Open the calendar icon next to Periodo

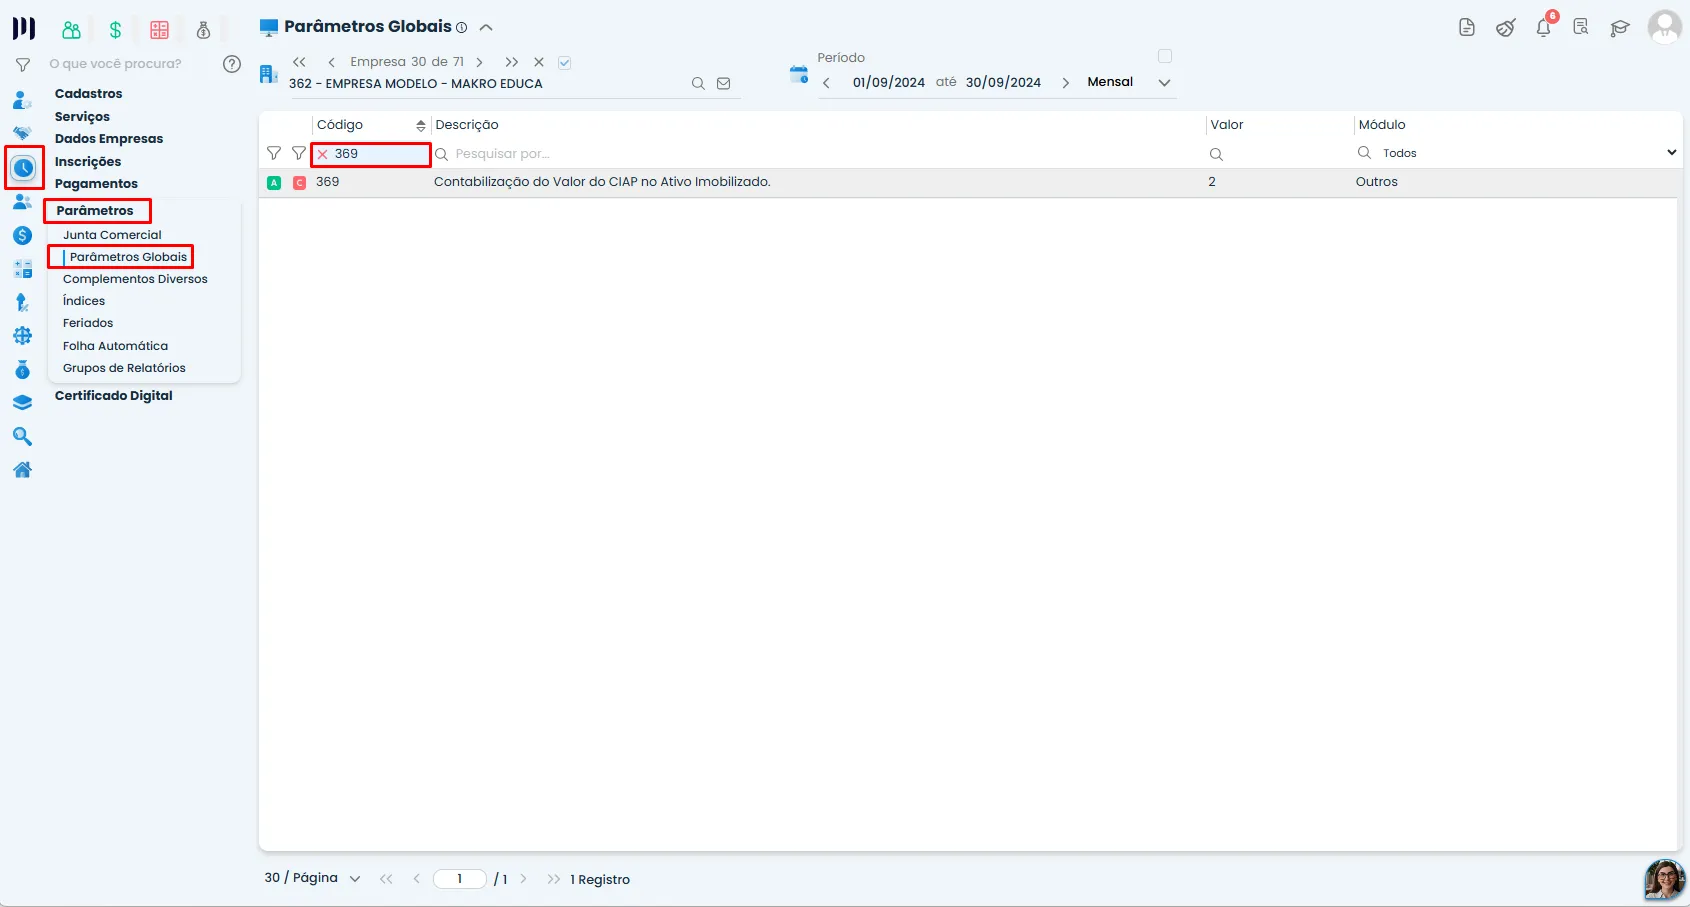tap(798, 74)
